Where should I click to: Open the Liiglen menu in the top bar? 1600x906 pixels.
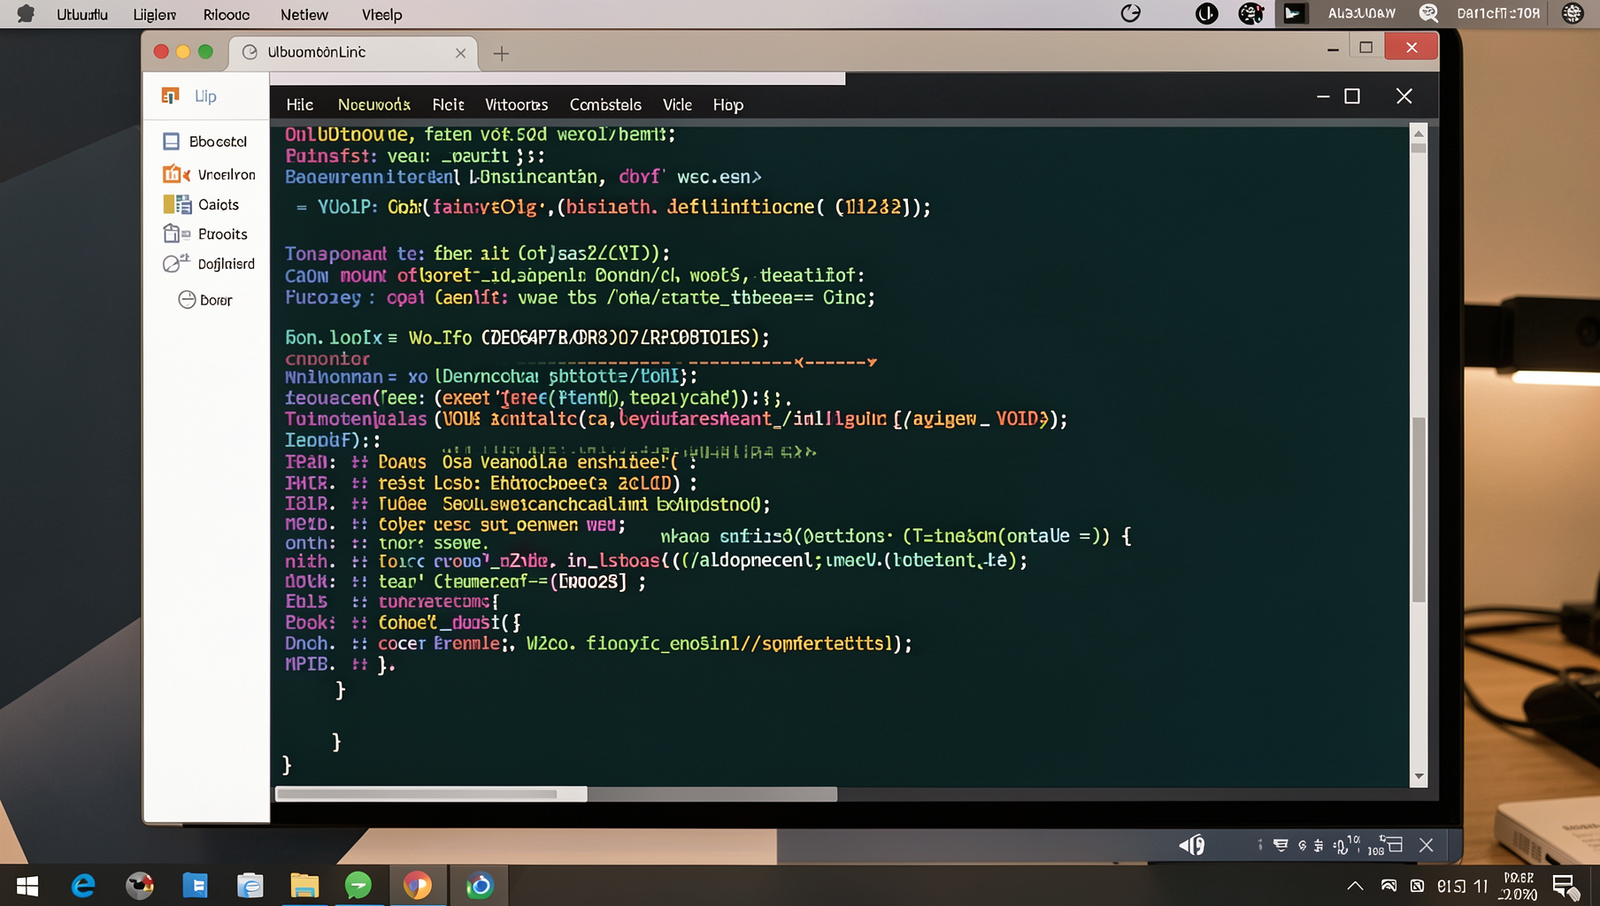(155, 15)
